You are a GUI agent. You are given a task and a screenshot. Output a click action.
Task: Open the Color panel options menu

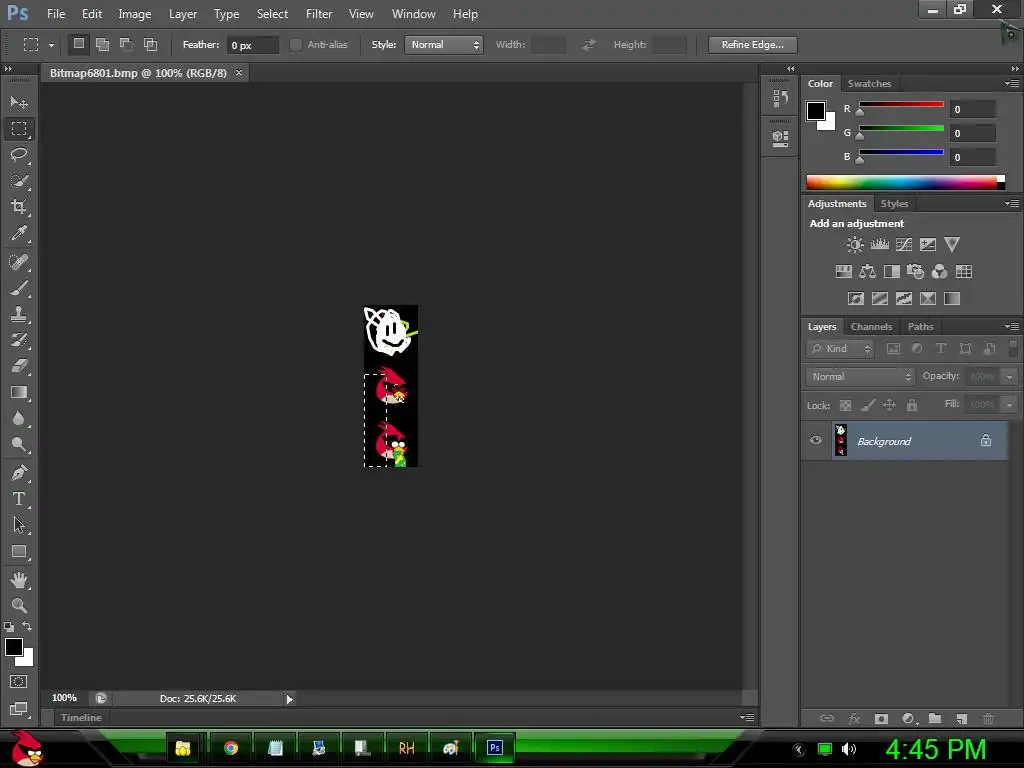tap(1012, 84)
